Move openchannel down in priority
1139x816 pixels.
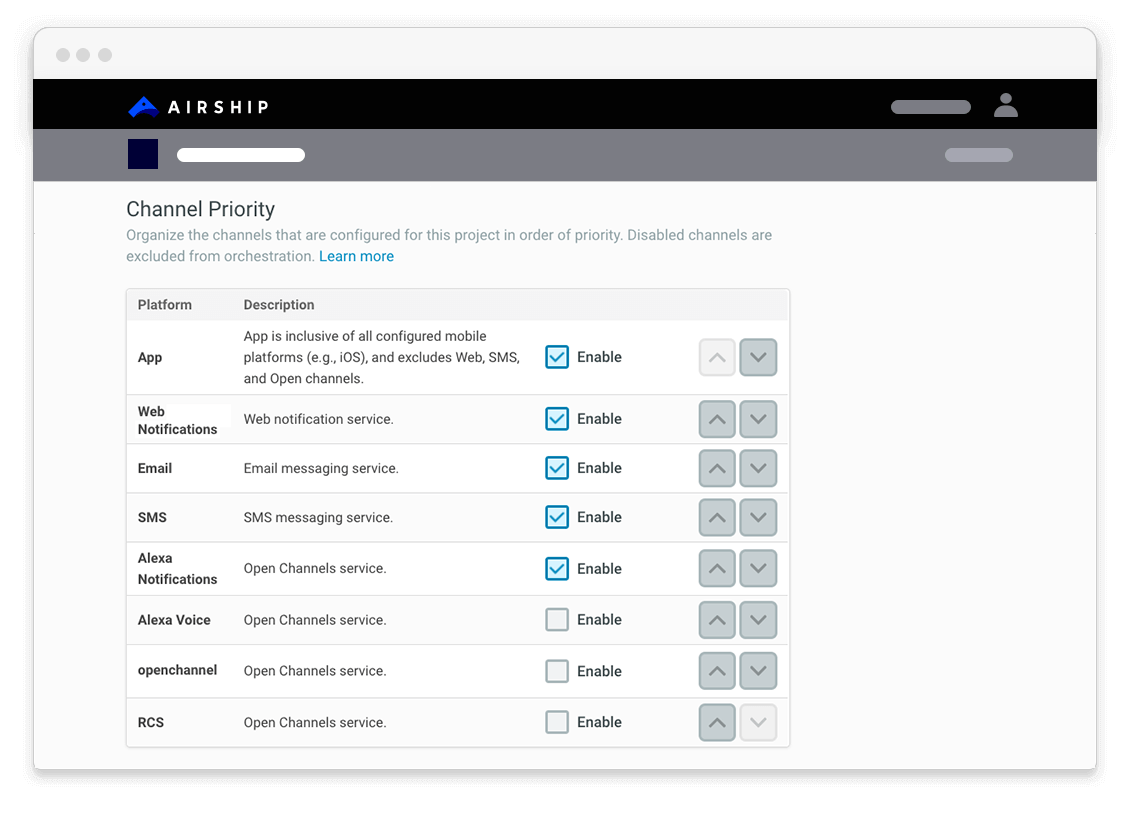[758, 672]
